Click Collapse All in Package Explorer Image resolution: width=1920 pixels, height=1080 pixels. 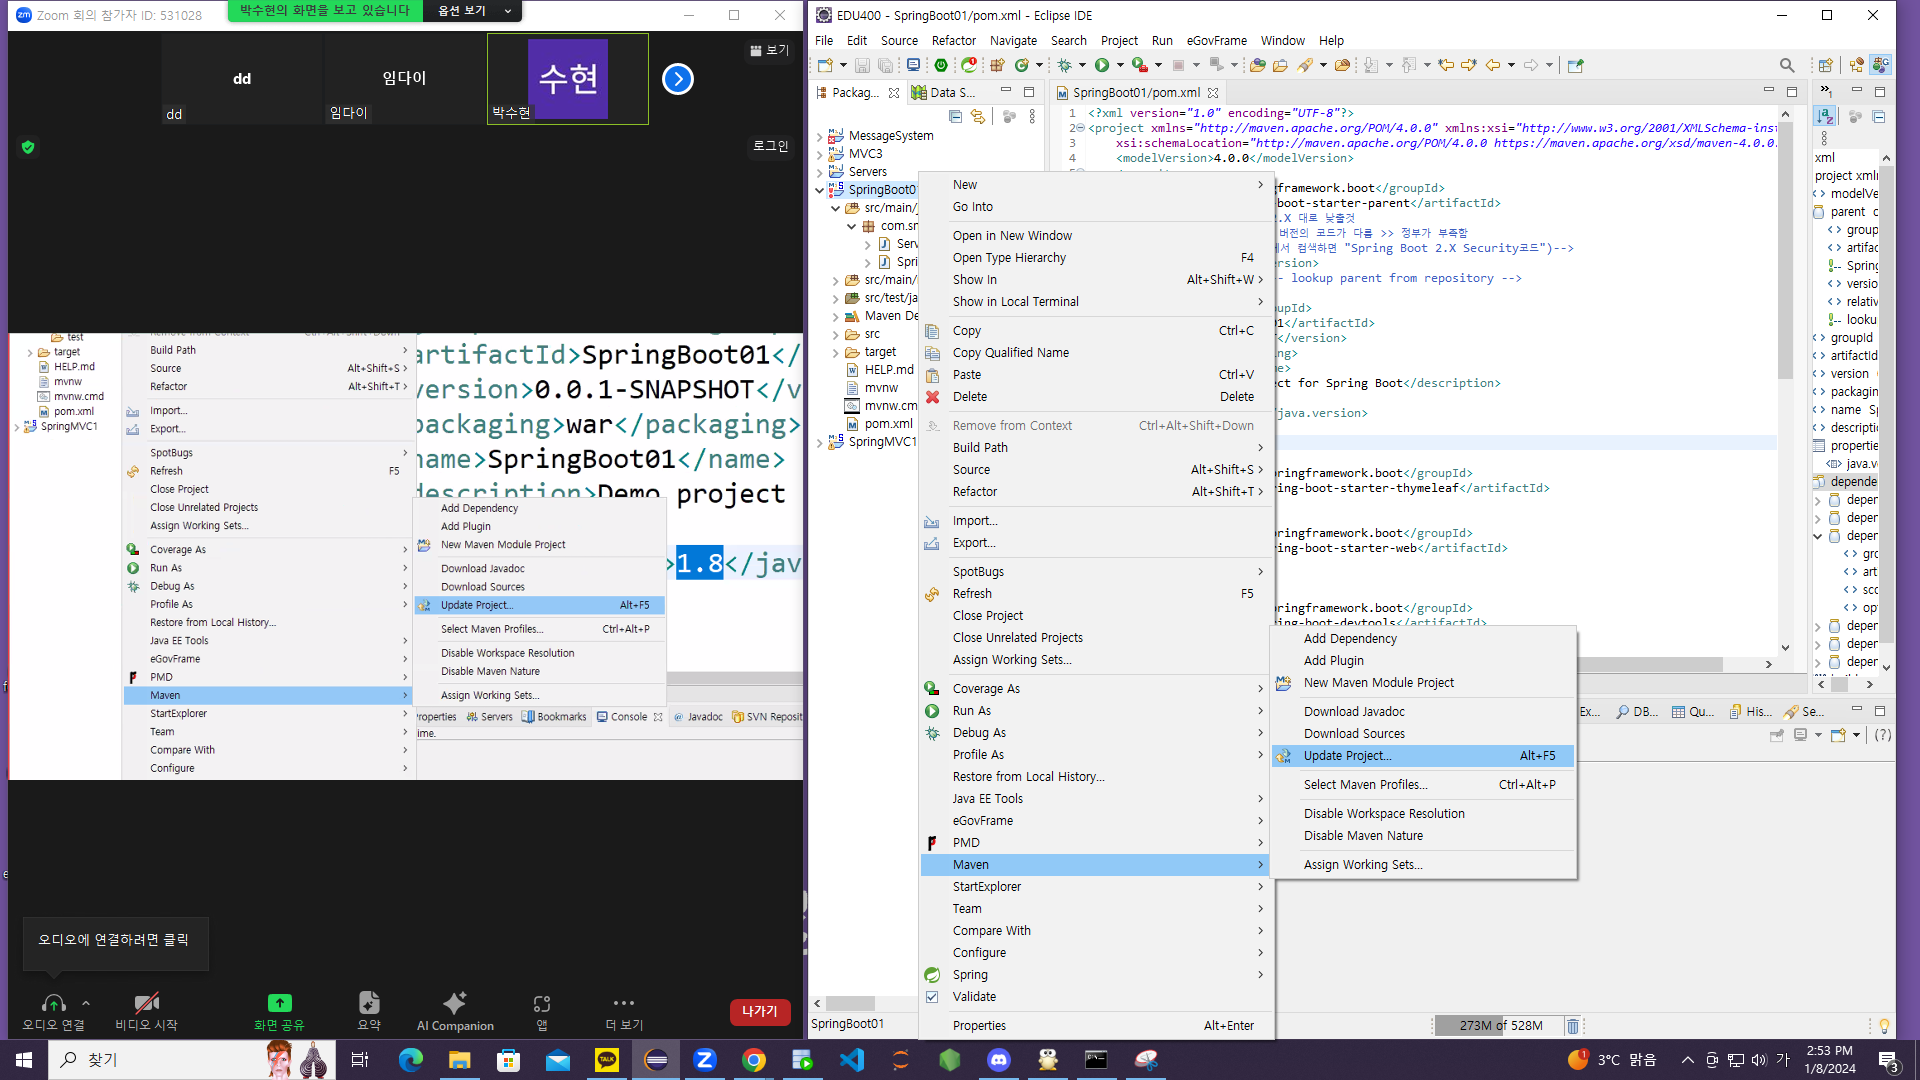[x=955, y=117]
